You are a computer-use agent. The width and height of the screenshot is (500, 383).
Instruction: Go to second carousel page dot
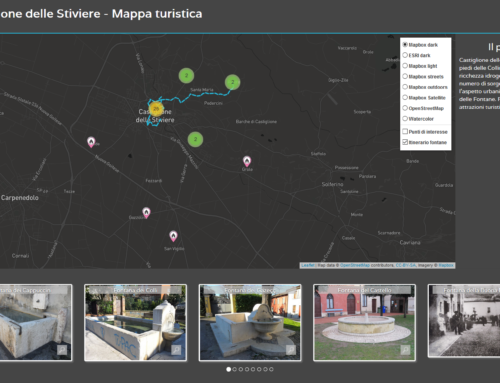pos(235,369)
